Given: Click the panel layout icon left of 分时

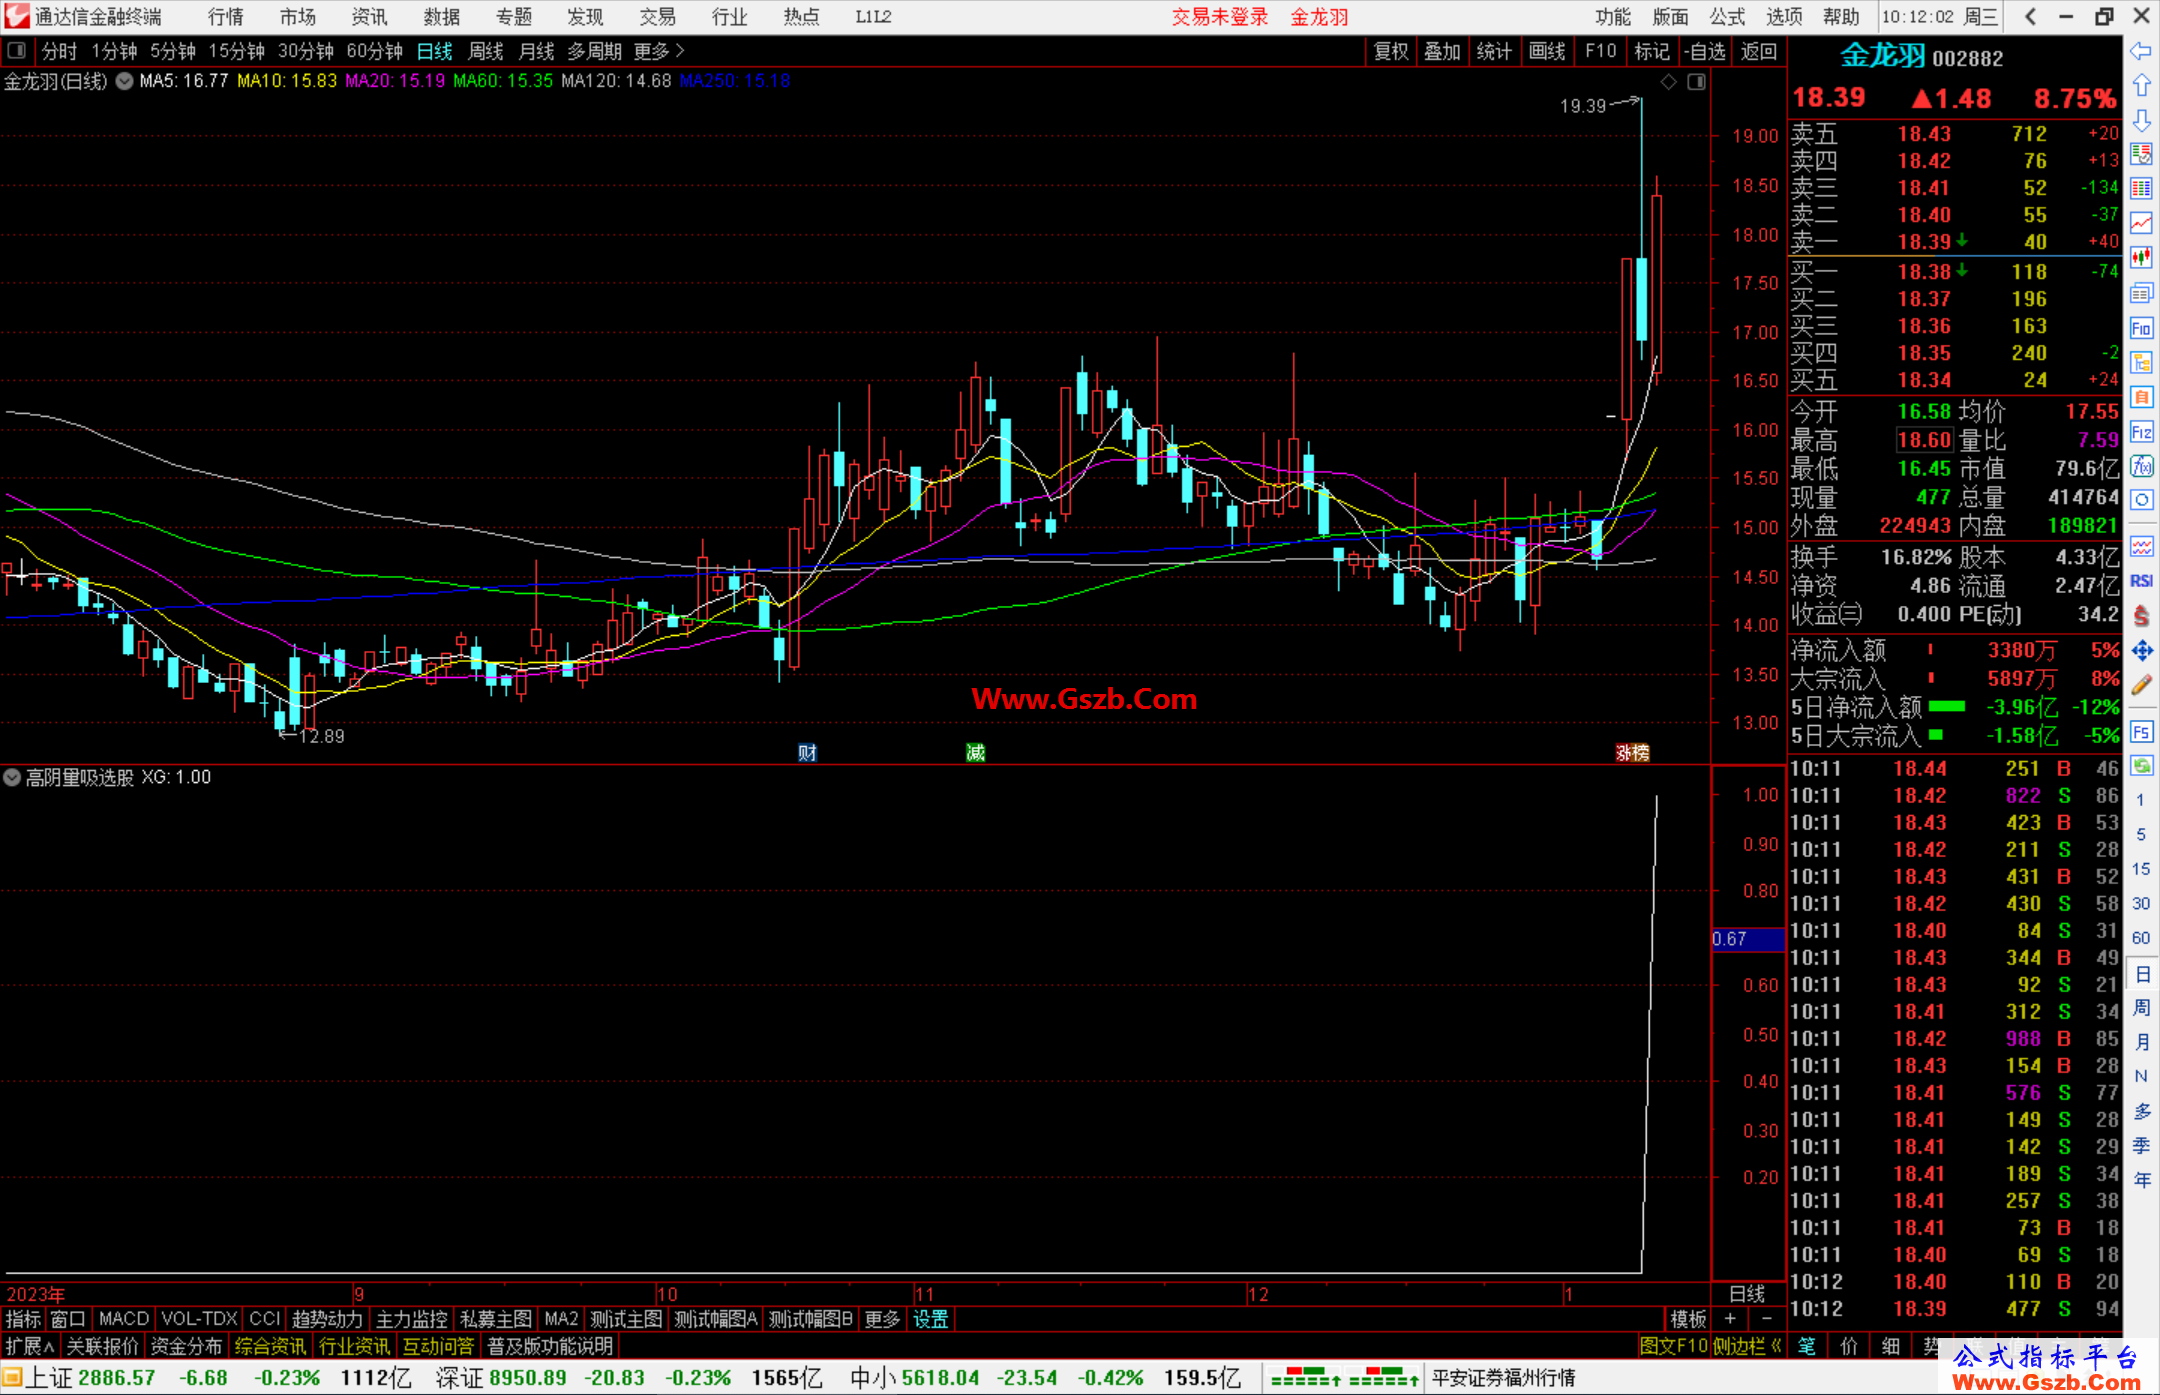Looking at the screenshot, I should [x=16, y=50].
